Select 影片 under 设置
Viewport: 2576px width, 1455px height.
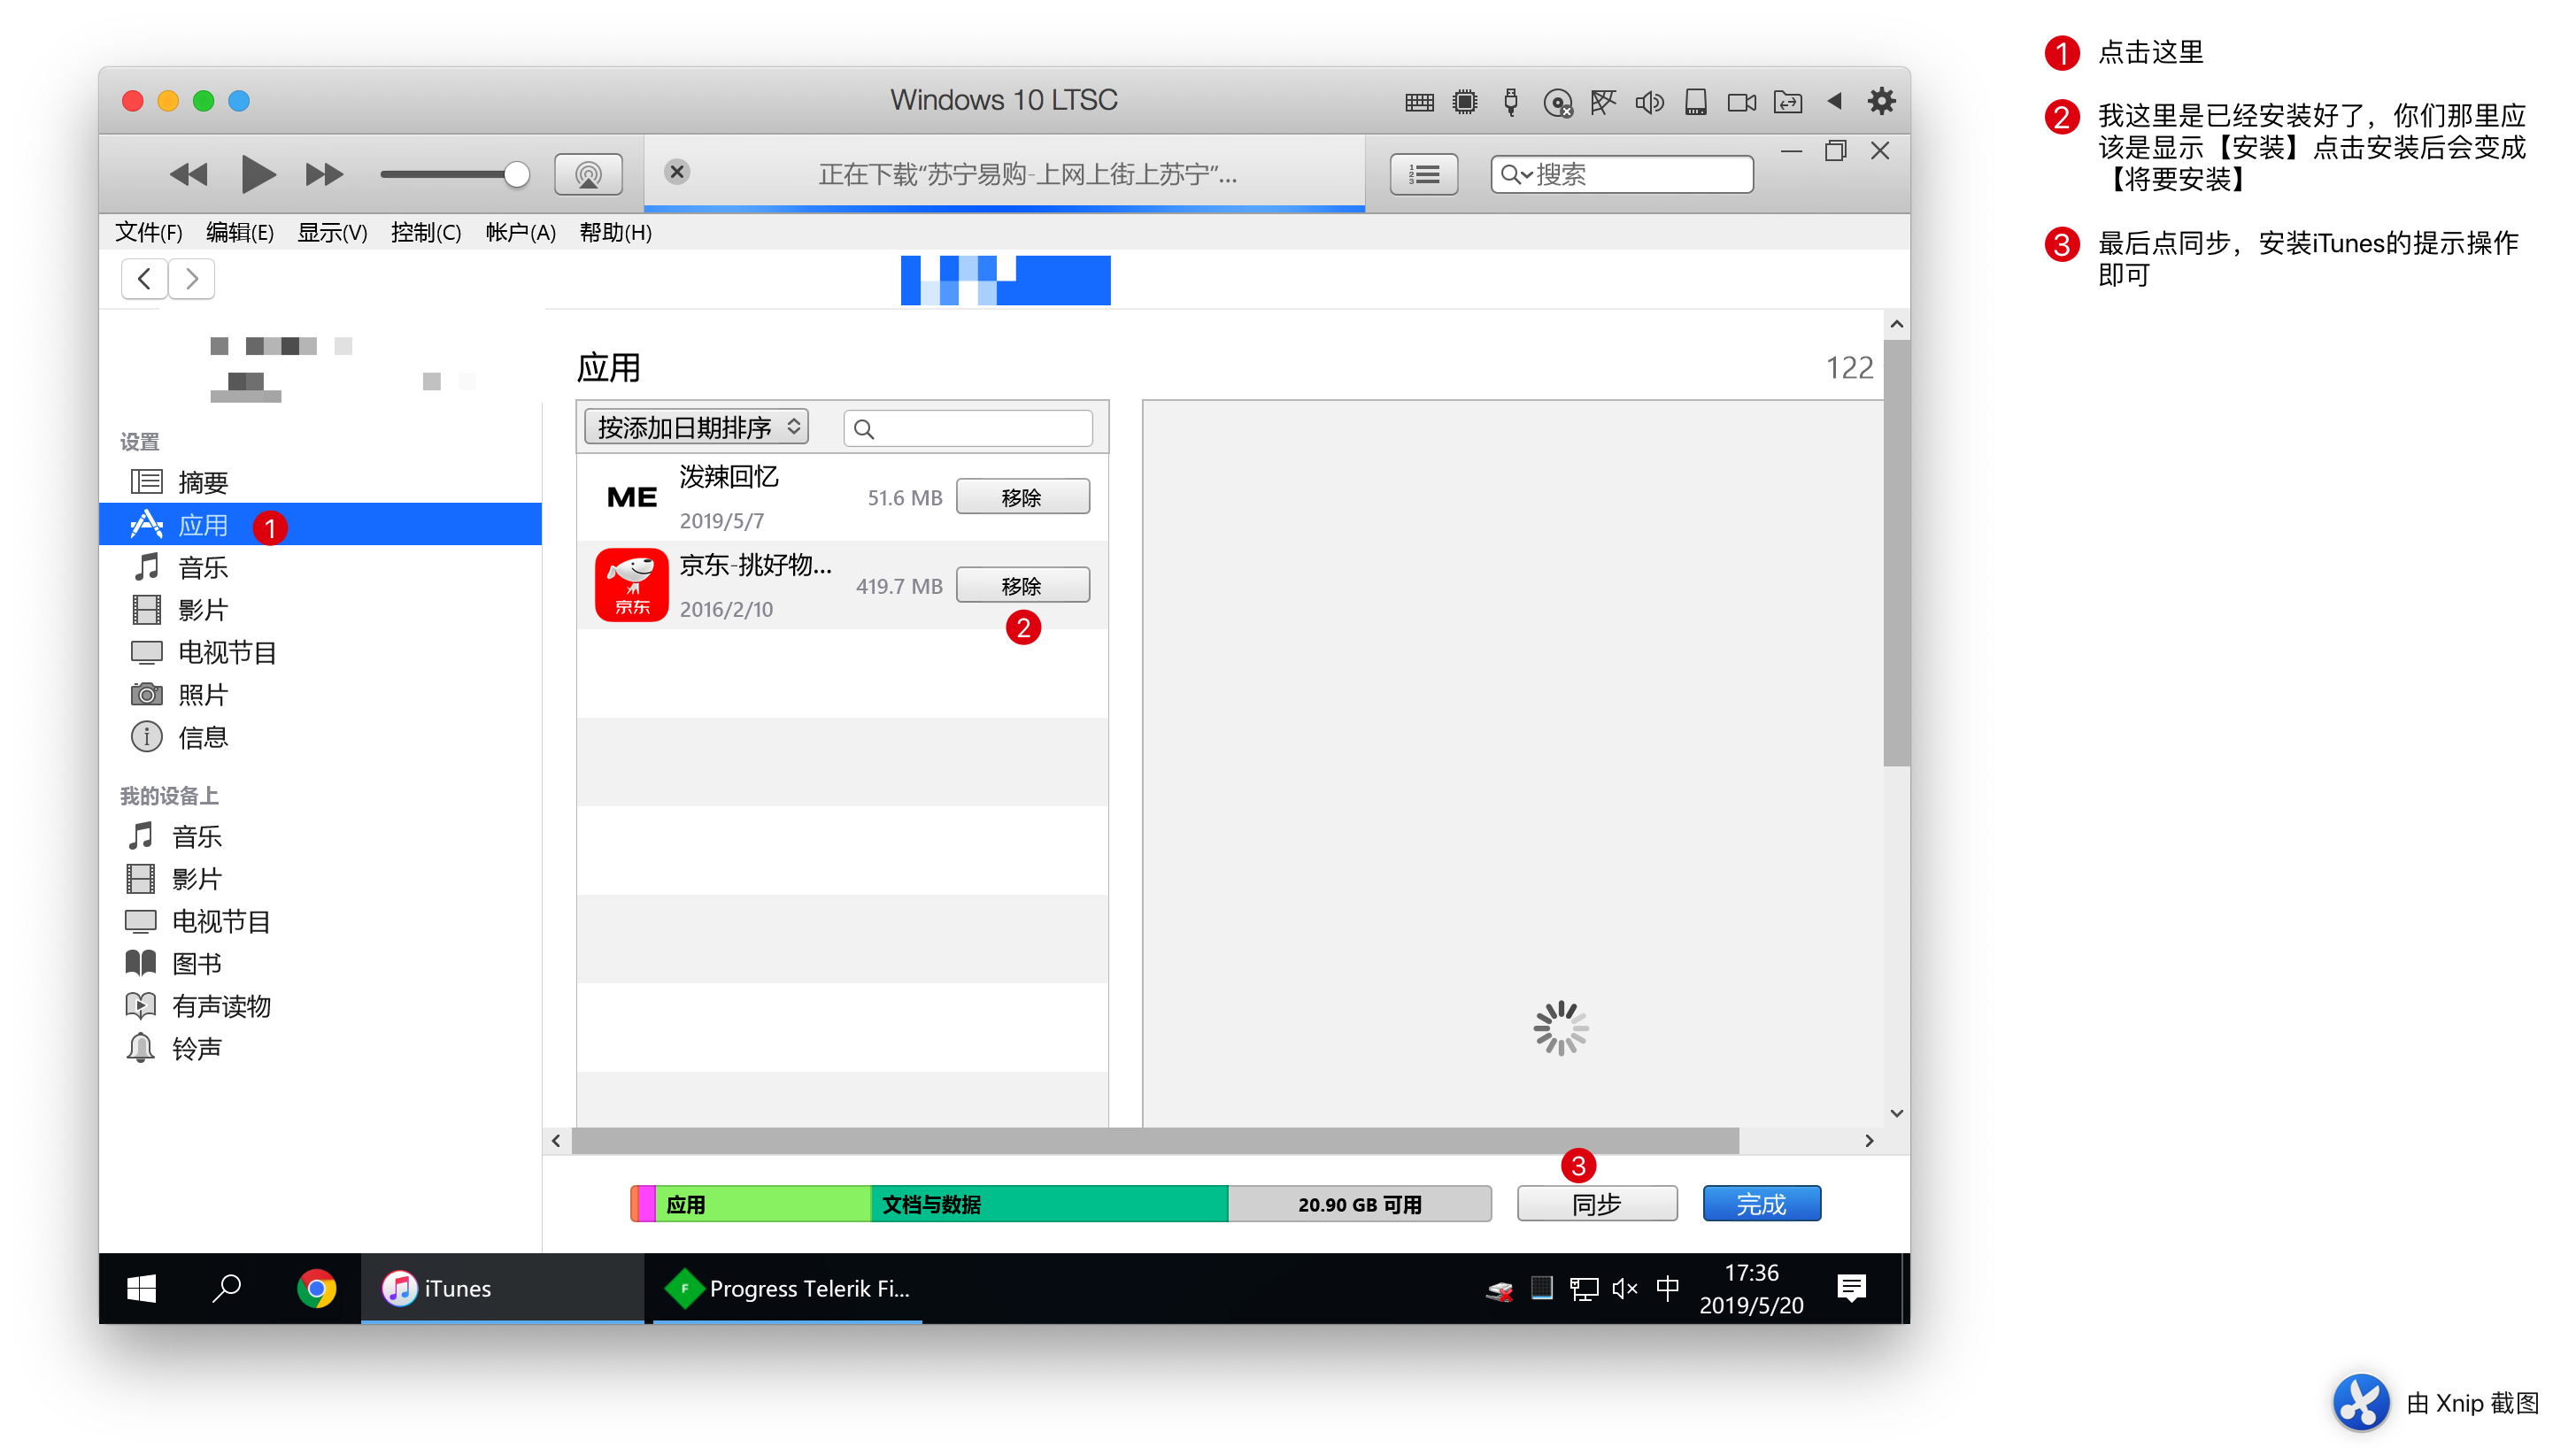320,609
